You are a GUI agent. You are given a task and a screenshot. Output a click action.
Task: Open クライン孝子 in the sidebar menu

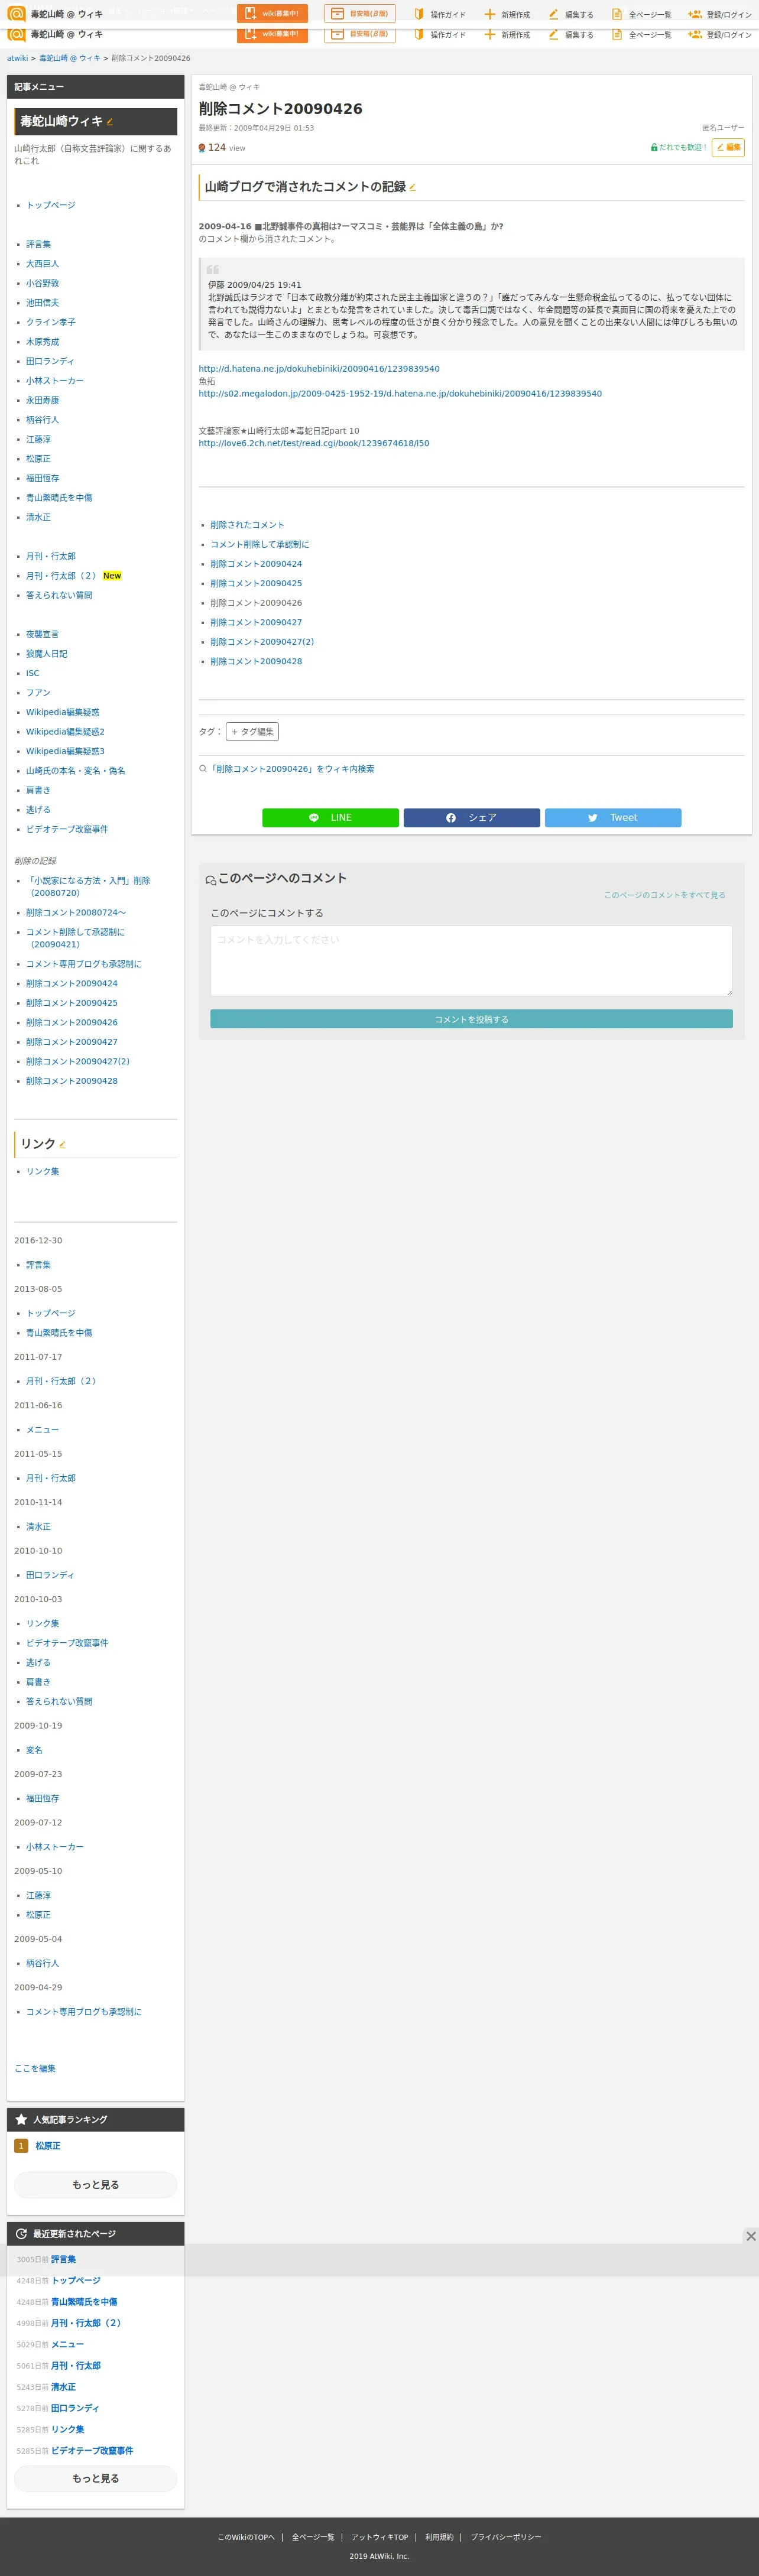(51, 322)
